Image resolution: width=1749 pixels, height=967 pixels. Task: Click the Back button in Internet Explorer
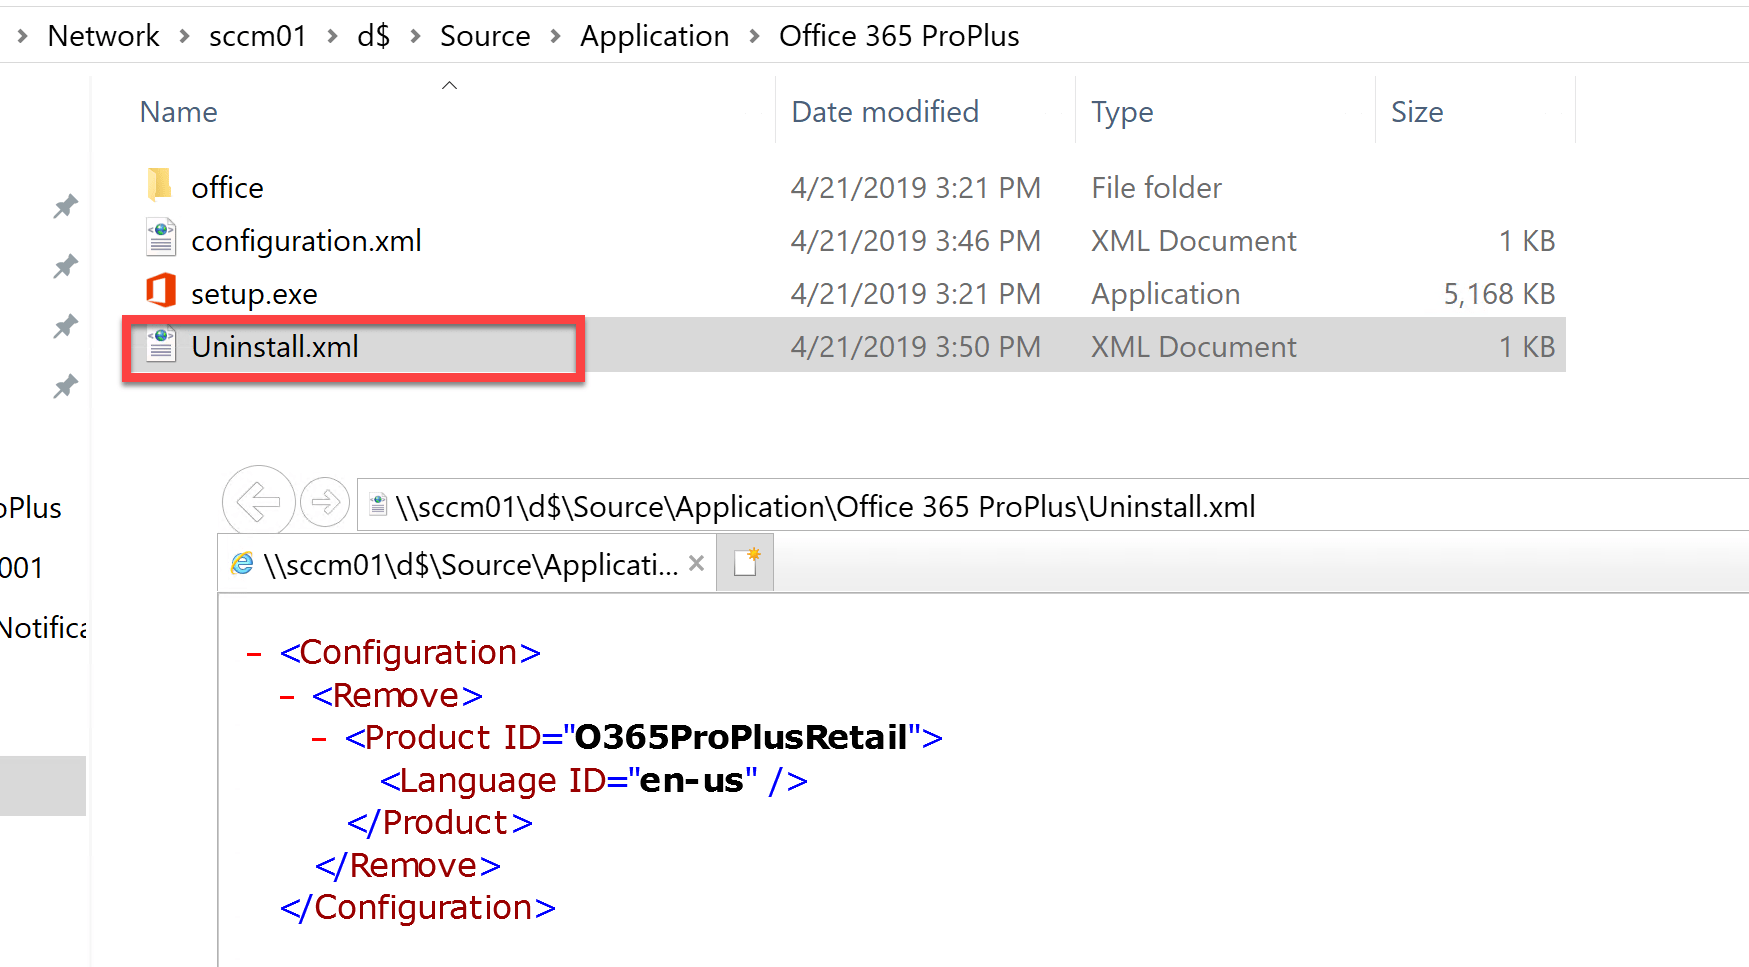[258, 502]
